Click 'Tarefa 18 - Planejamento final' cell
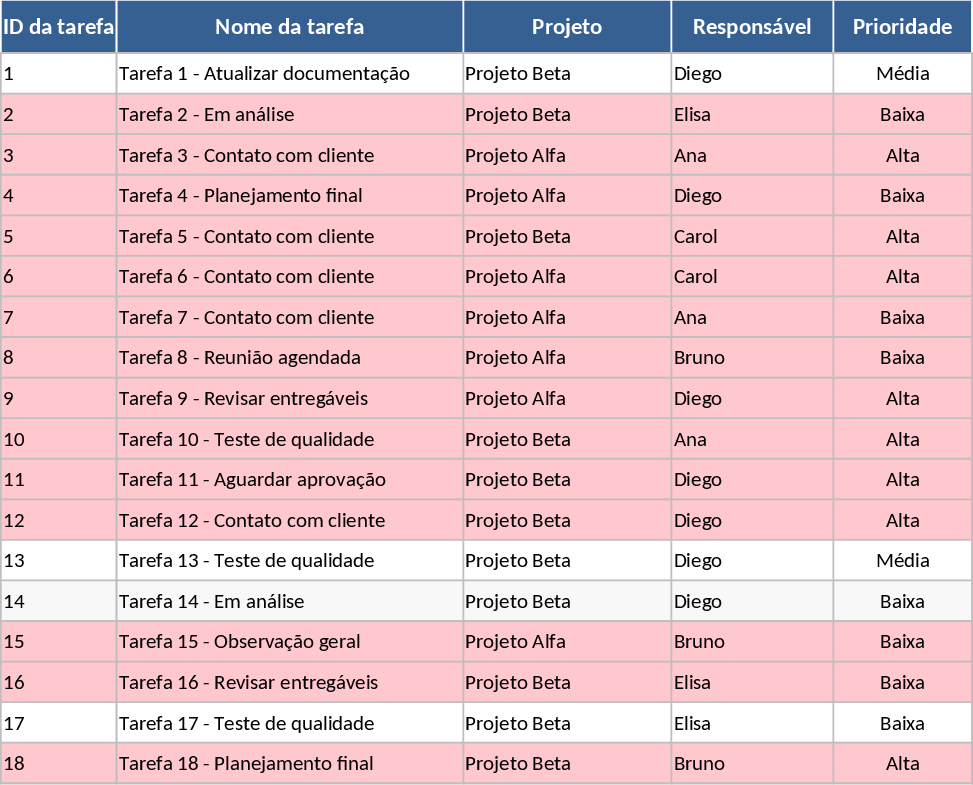 pos(289,764)
